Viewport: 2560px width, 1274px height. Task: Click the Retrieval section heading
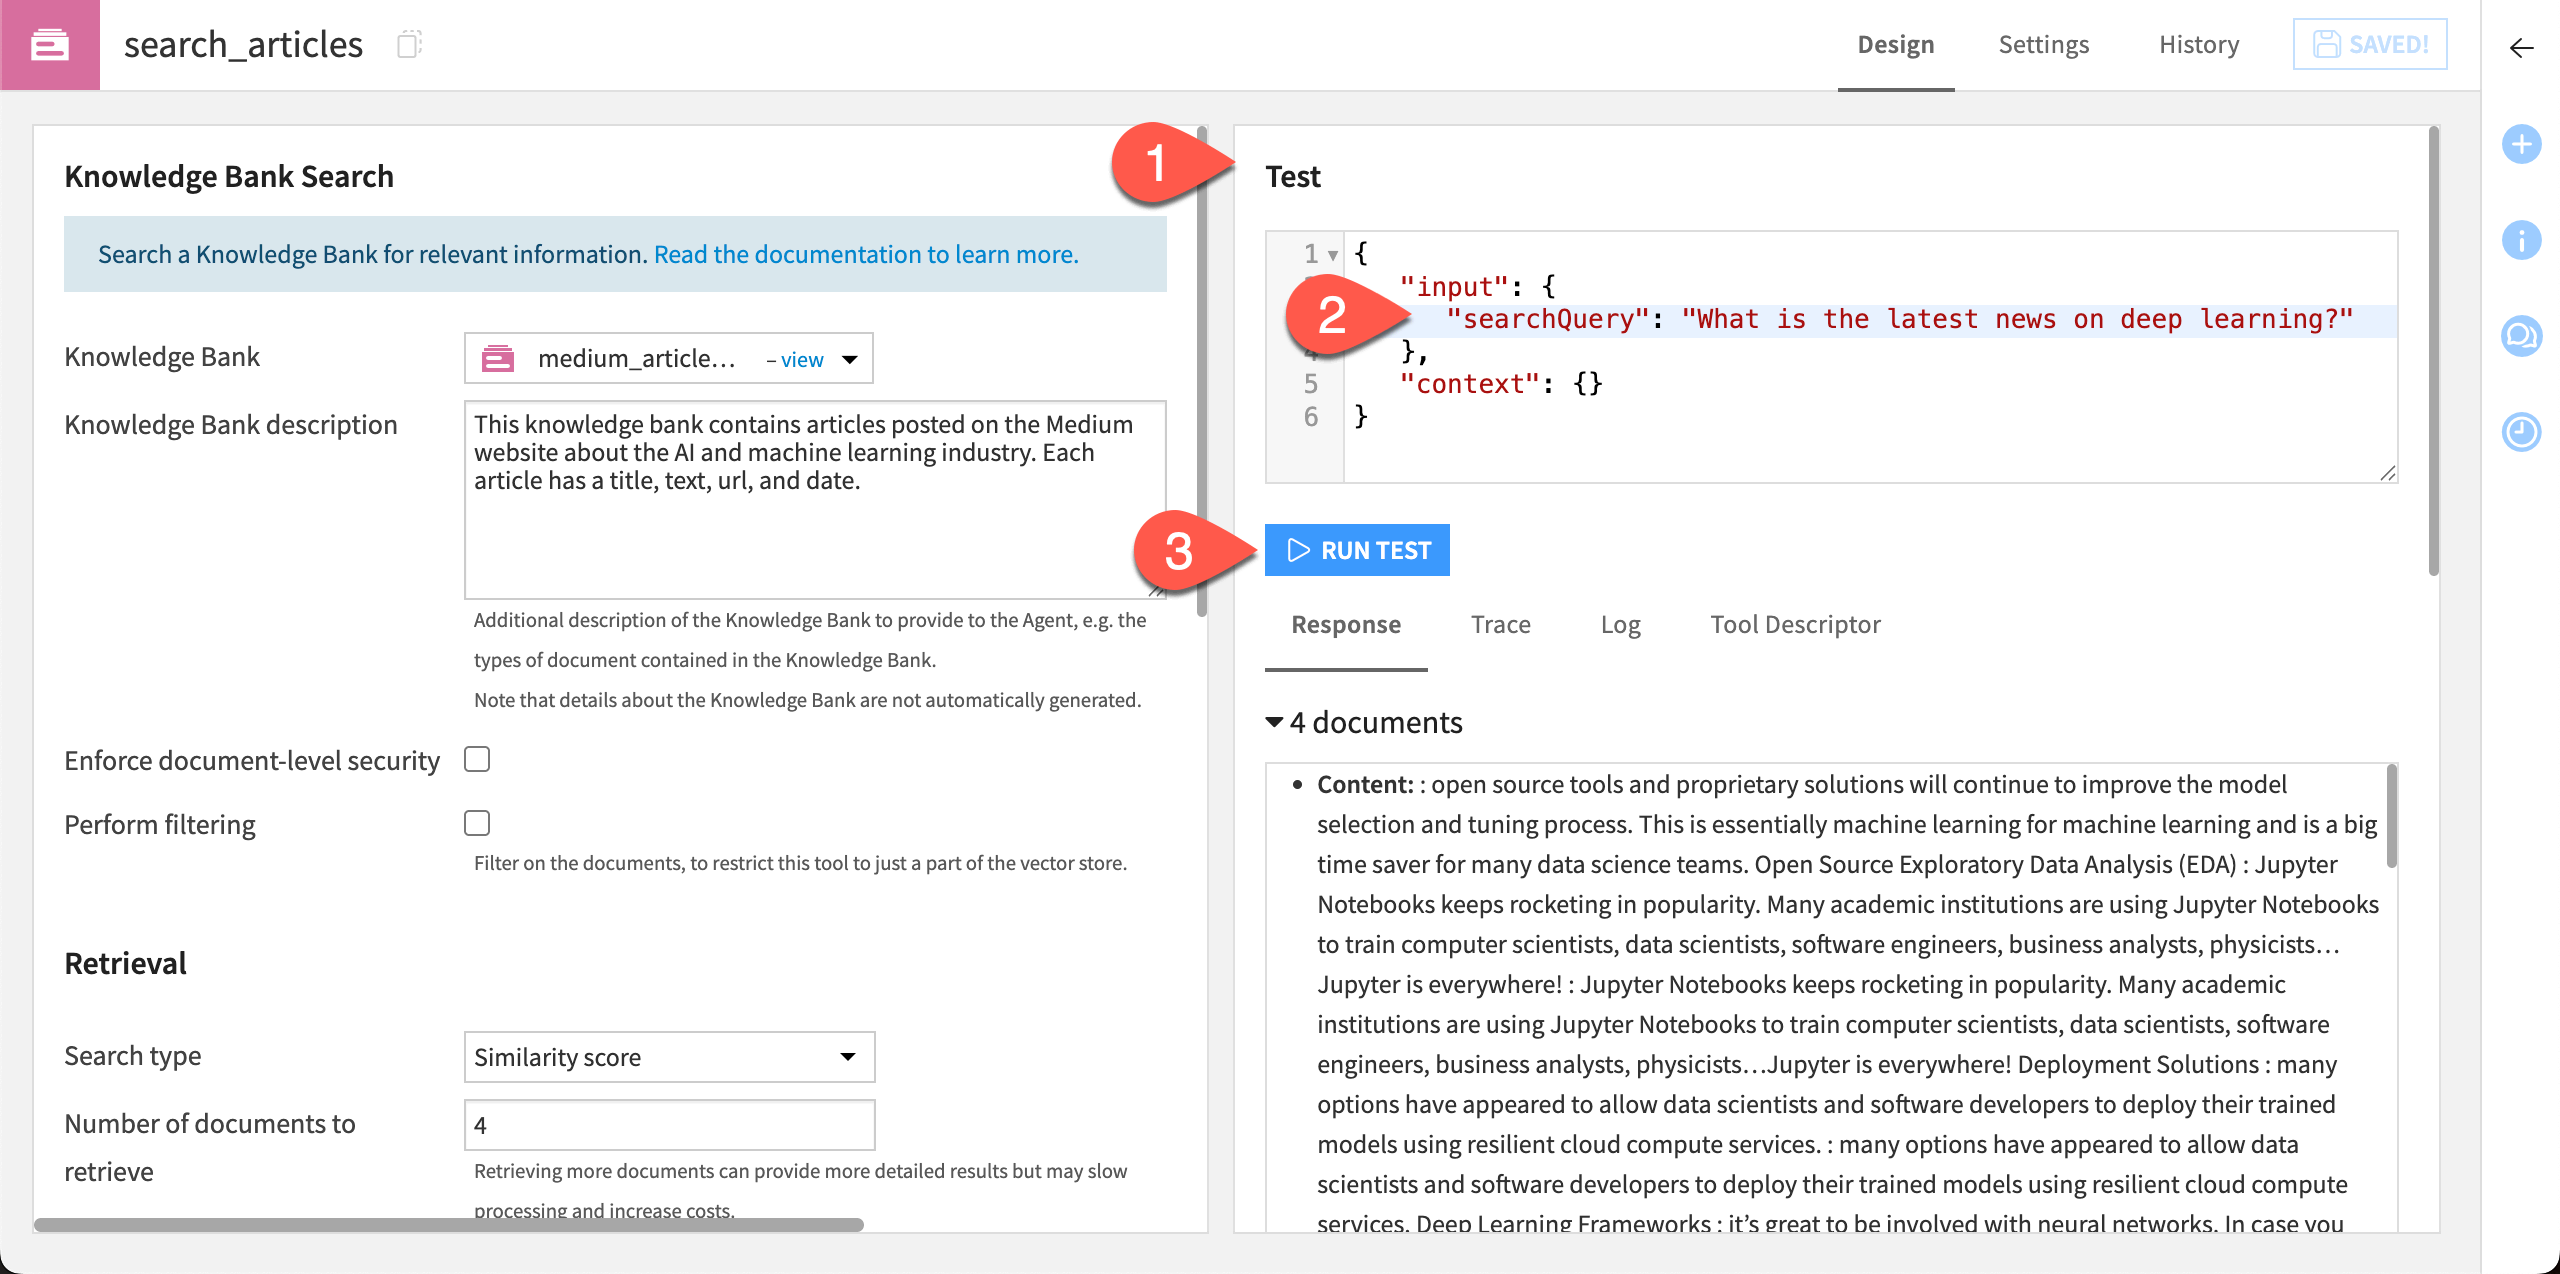point(125,963)
